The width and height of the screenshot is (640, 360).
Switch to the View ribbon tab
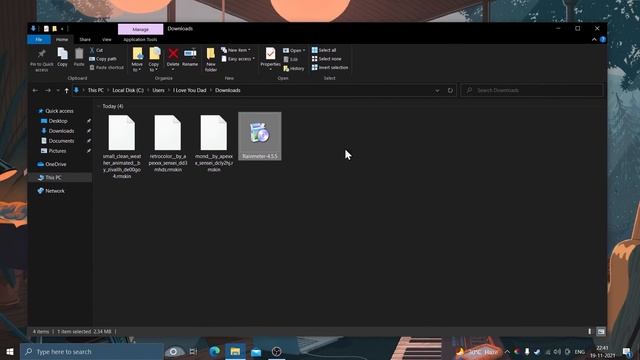click(107, 40)
